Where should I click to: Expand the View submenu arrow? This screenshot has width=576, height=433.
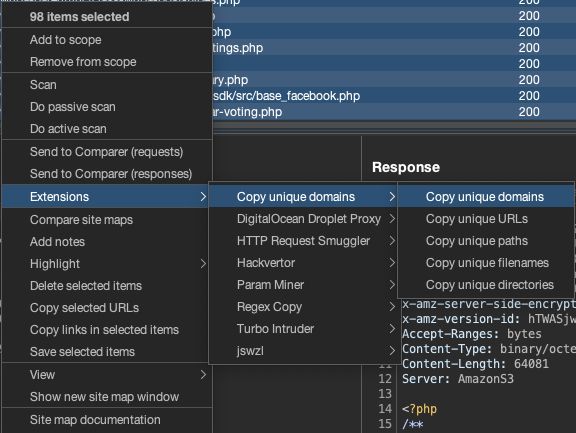203,375
